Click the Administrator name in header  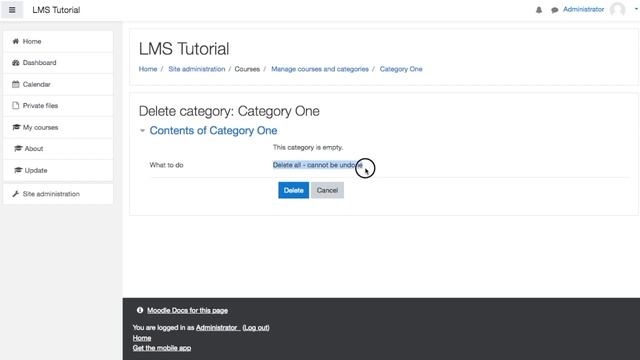click(583, 9)
